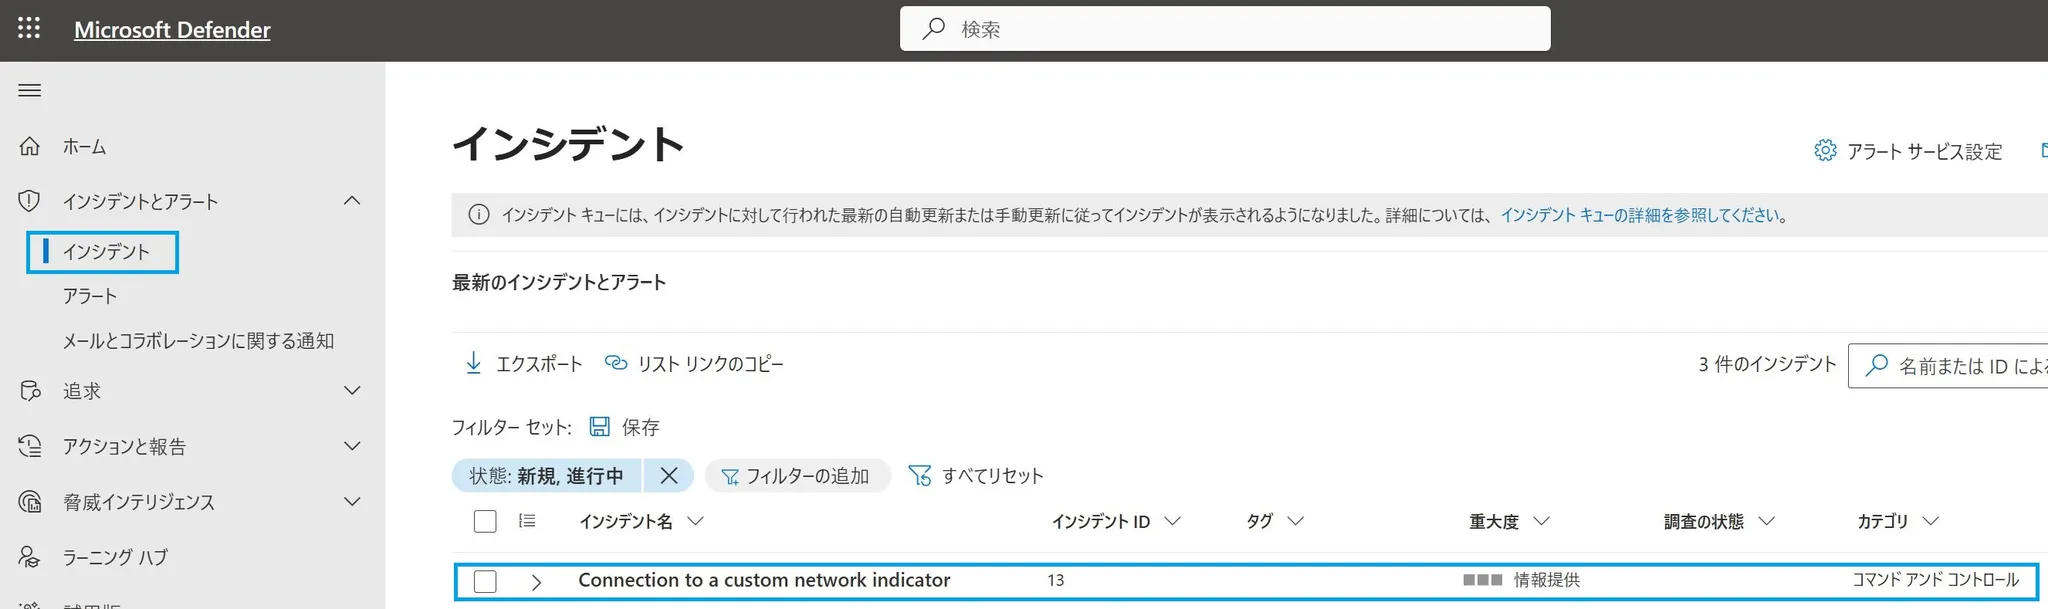Expand the 脅威インテリジェンス sidebar section
Image resolution: width=2048 pixels, height=609 pixels.
pos(352,502)
